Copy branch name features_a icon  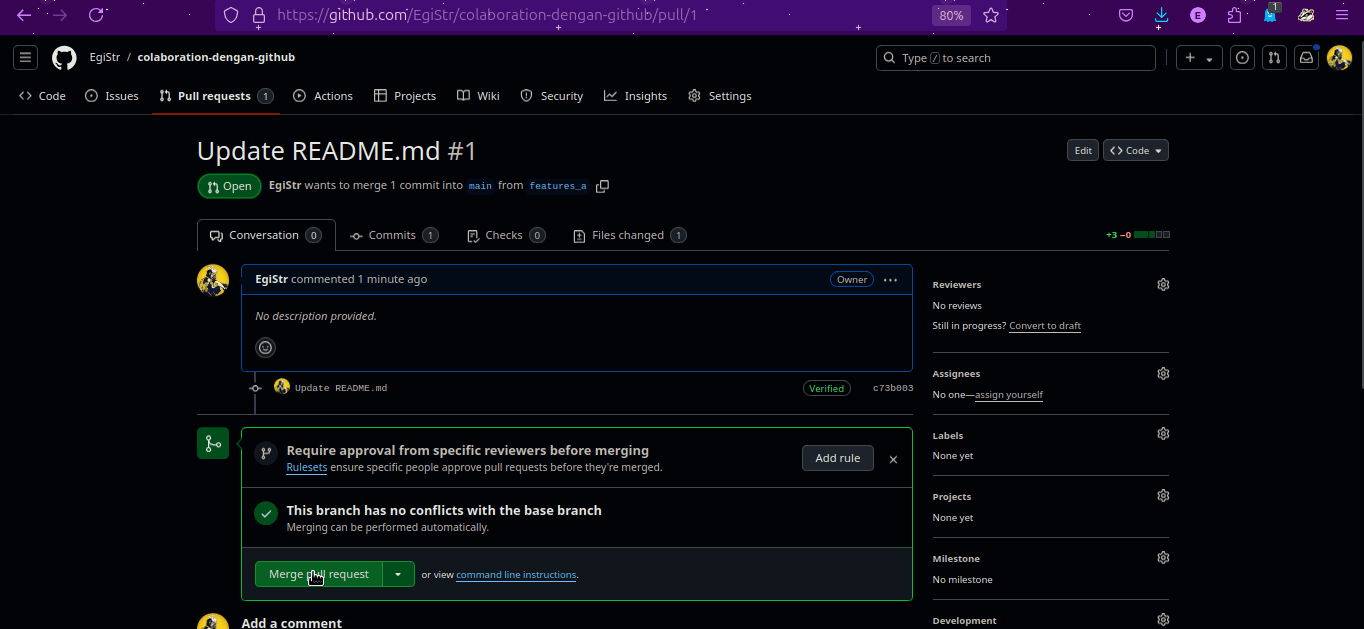tap(602, 186)
